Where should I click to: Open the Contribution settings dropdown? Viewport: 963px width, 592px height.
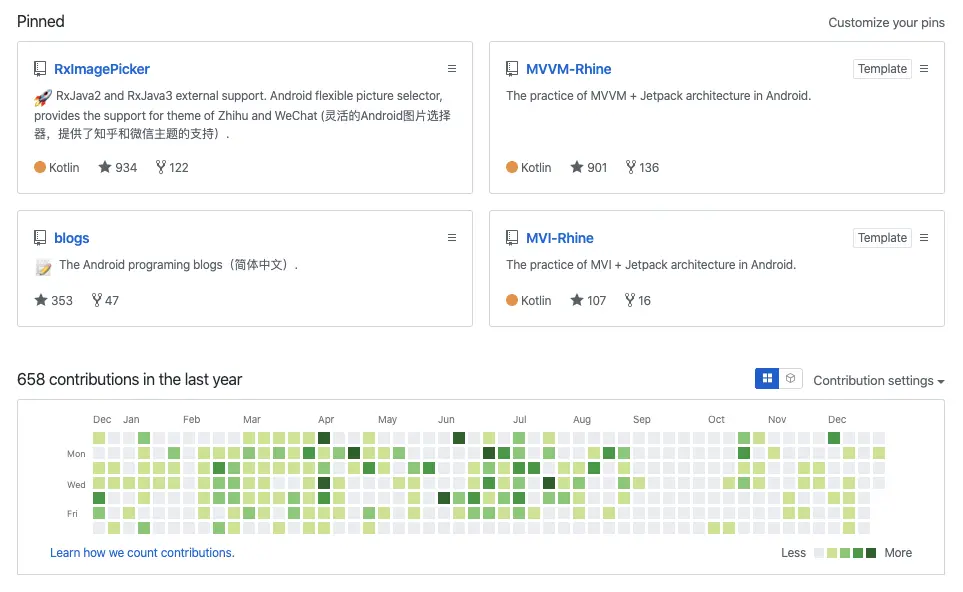coord(878,380)
